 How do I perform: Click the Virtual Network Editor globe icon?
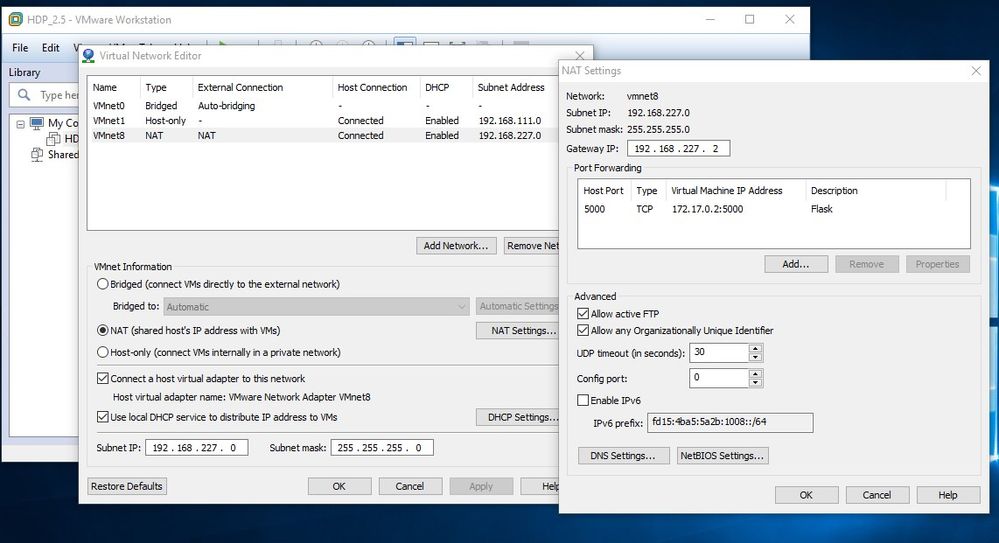[89, 56]
